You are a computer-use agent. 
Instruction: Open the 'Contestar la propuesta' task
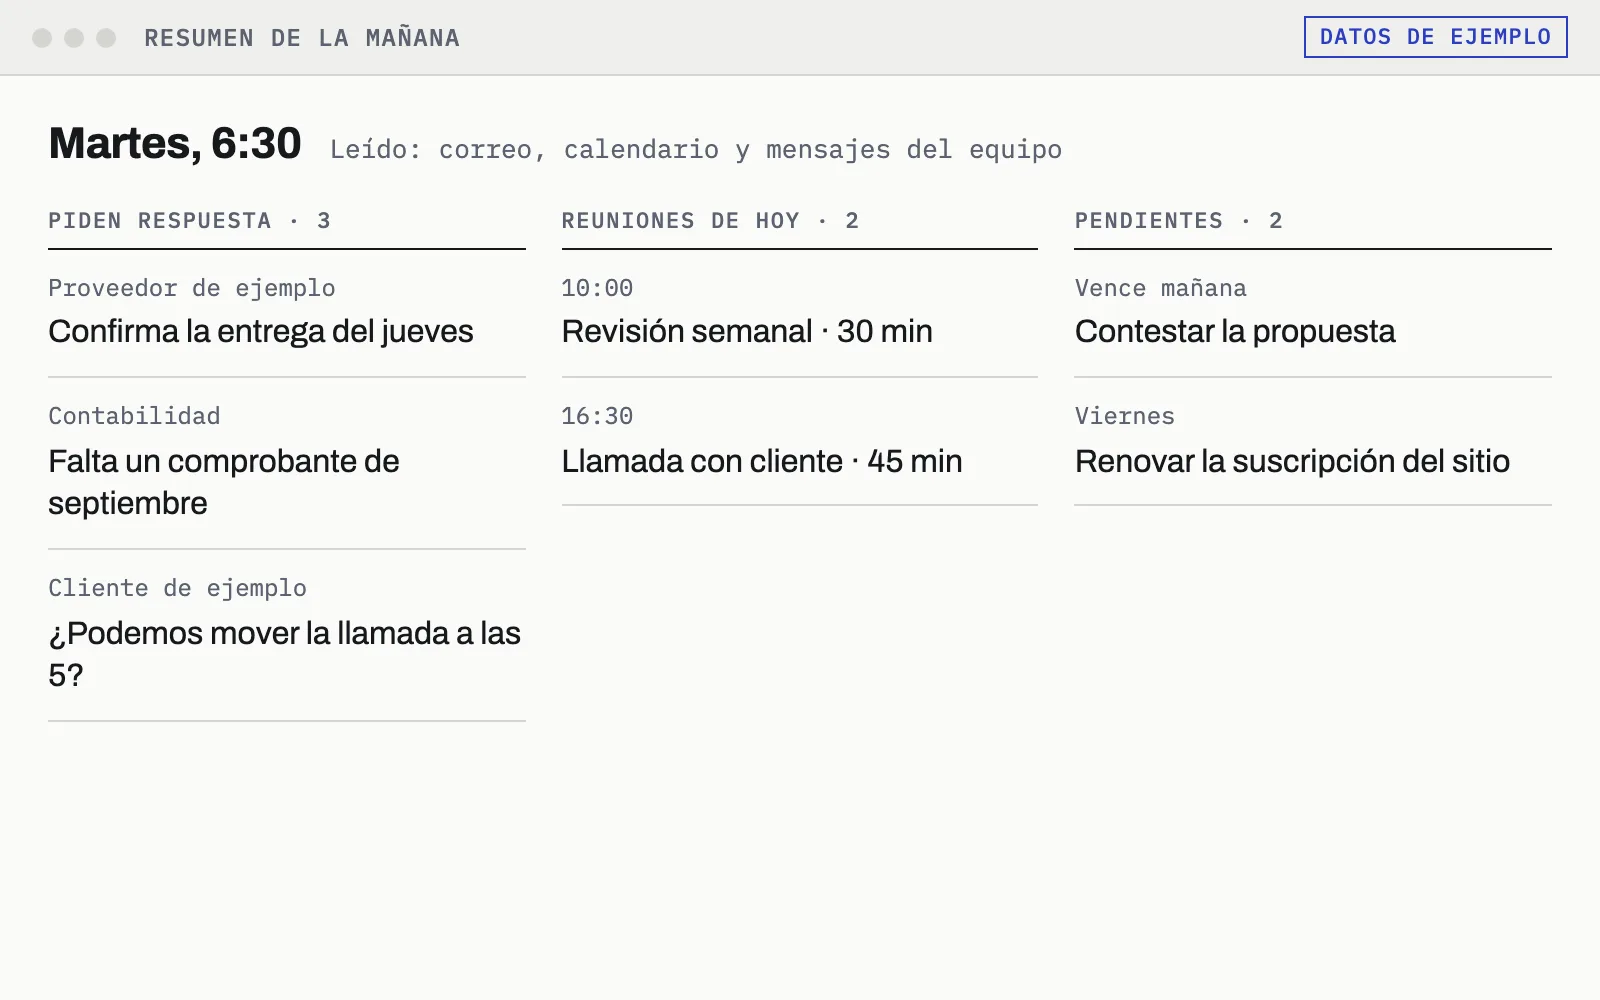1235,331
